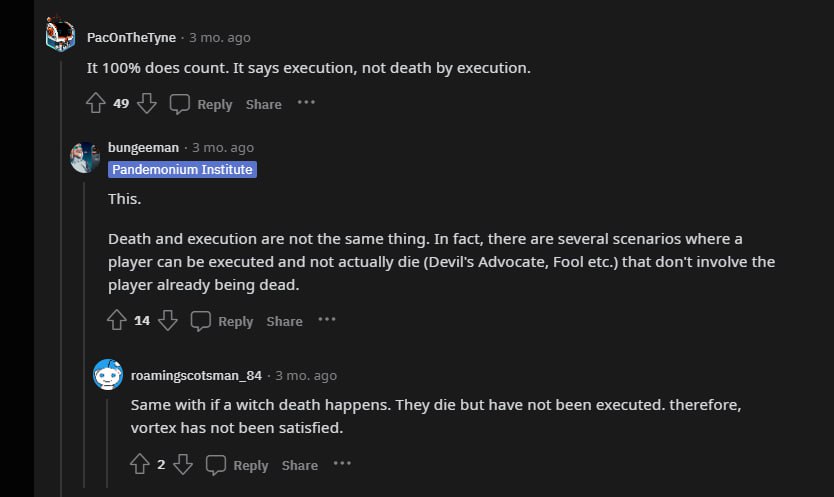Open the bungeeman username link
Viewport: 834px width, 497px height.
click(x=143, y=147)
